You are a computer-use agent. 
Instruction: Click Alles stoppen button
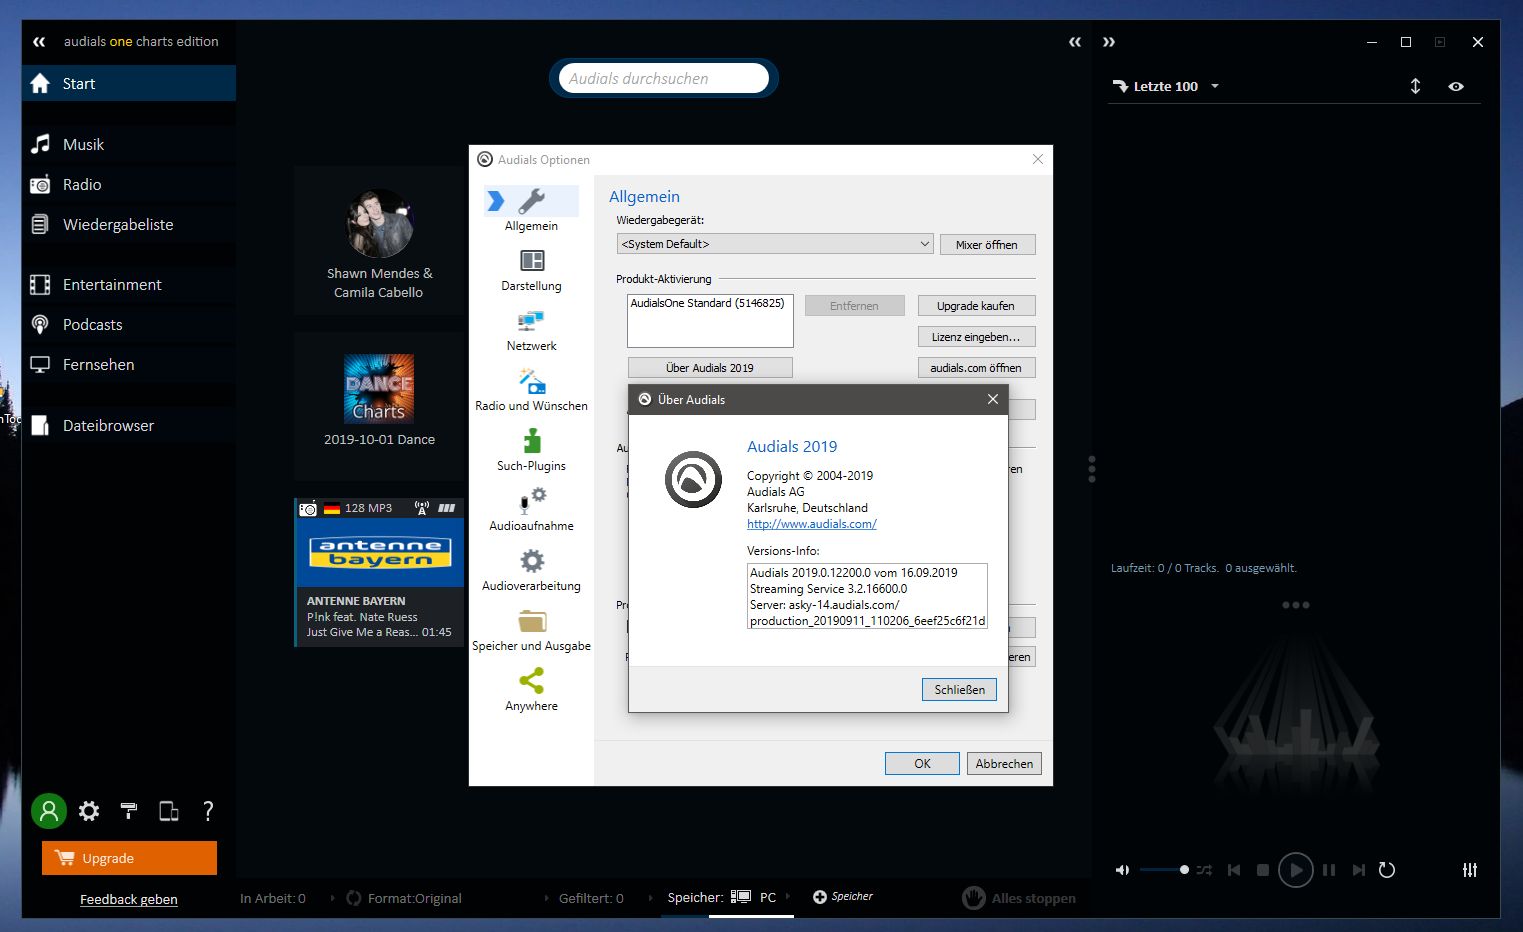[1020, 898]
